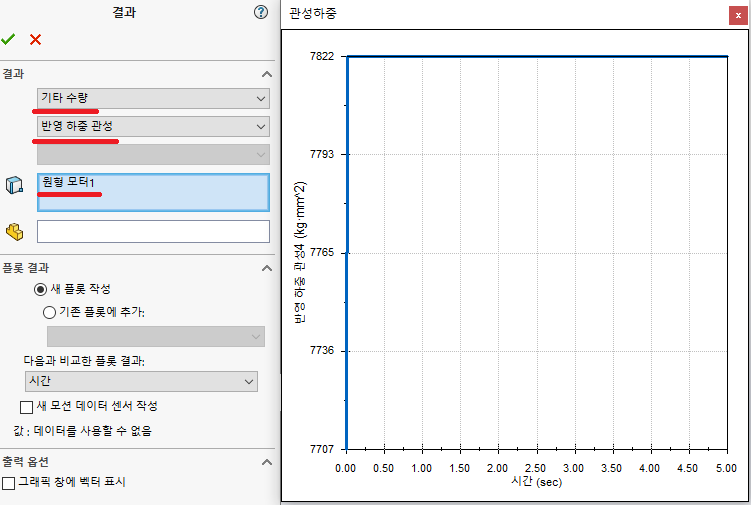Click the y-axis value 7793
The image size is (751, 505).
click(x=322, y=154)
